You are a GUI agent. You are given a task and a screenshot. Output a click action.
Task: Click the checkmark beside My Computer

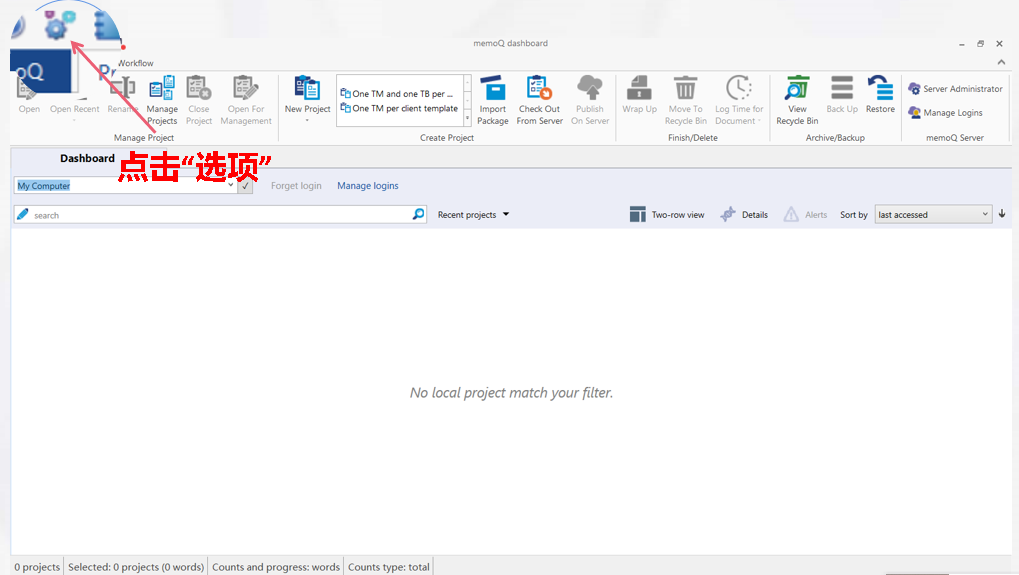(245, 186)
